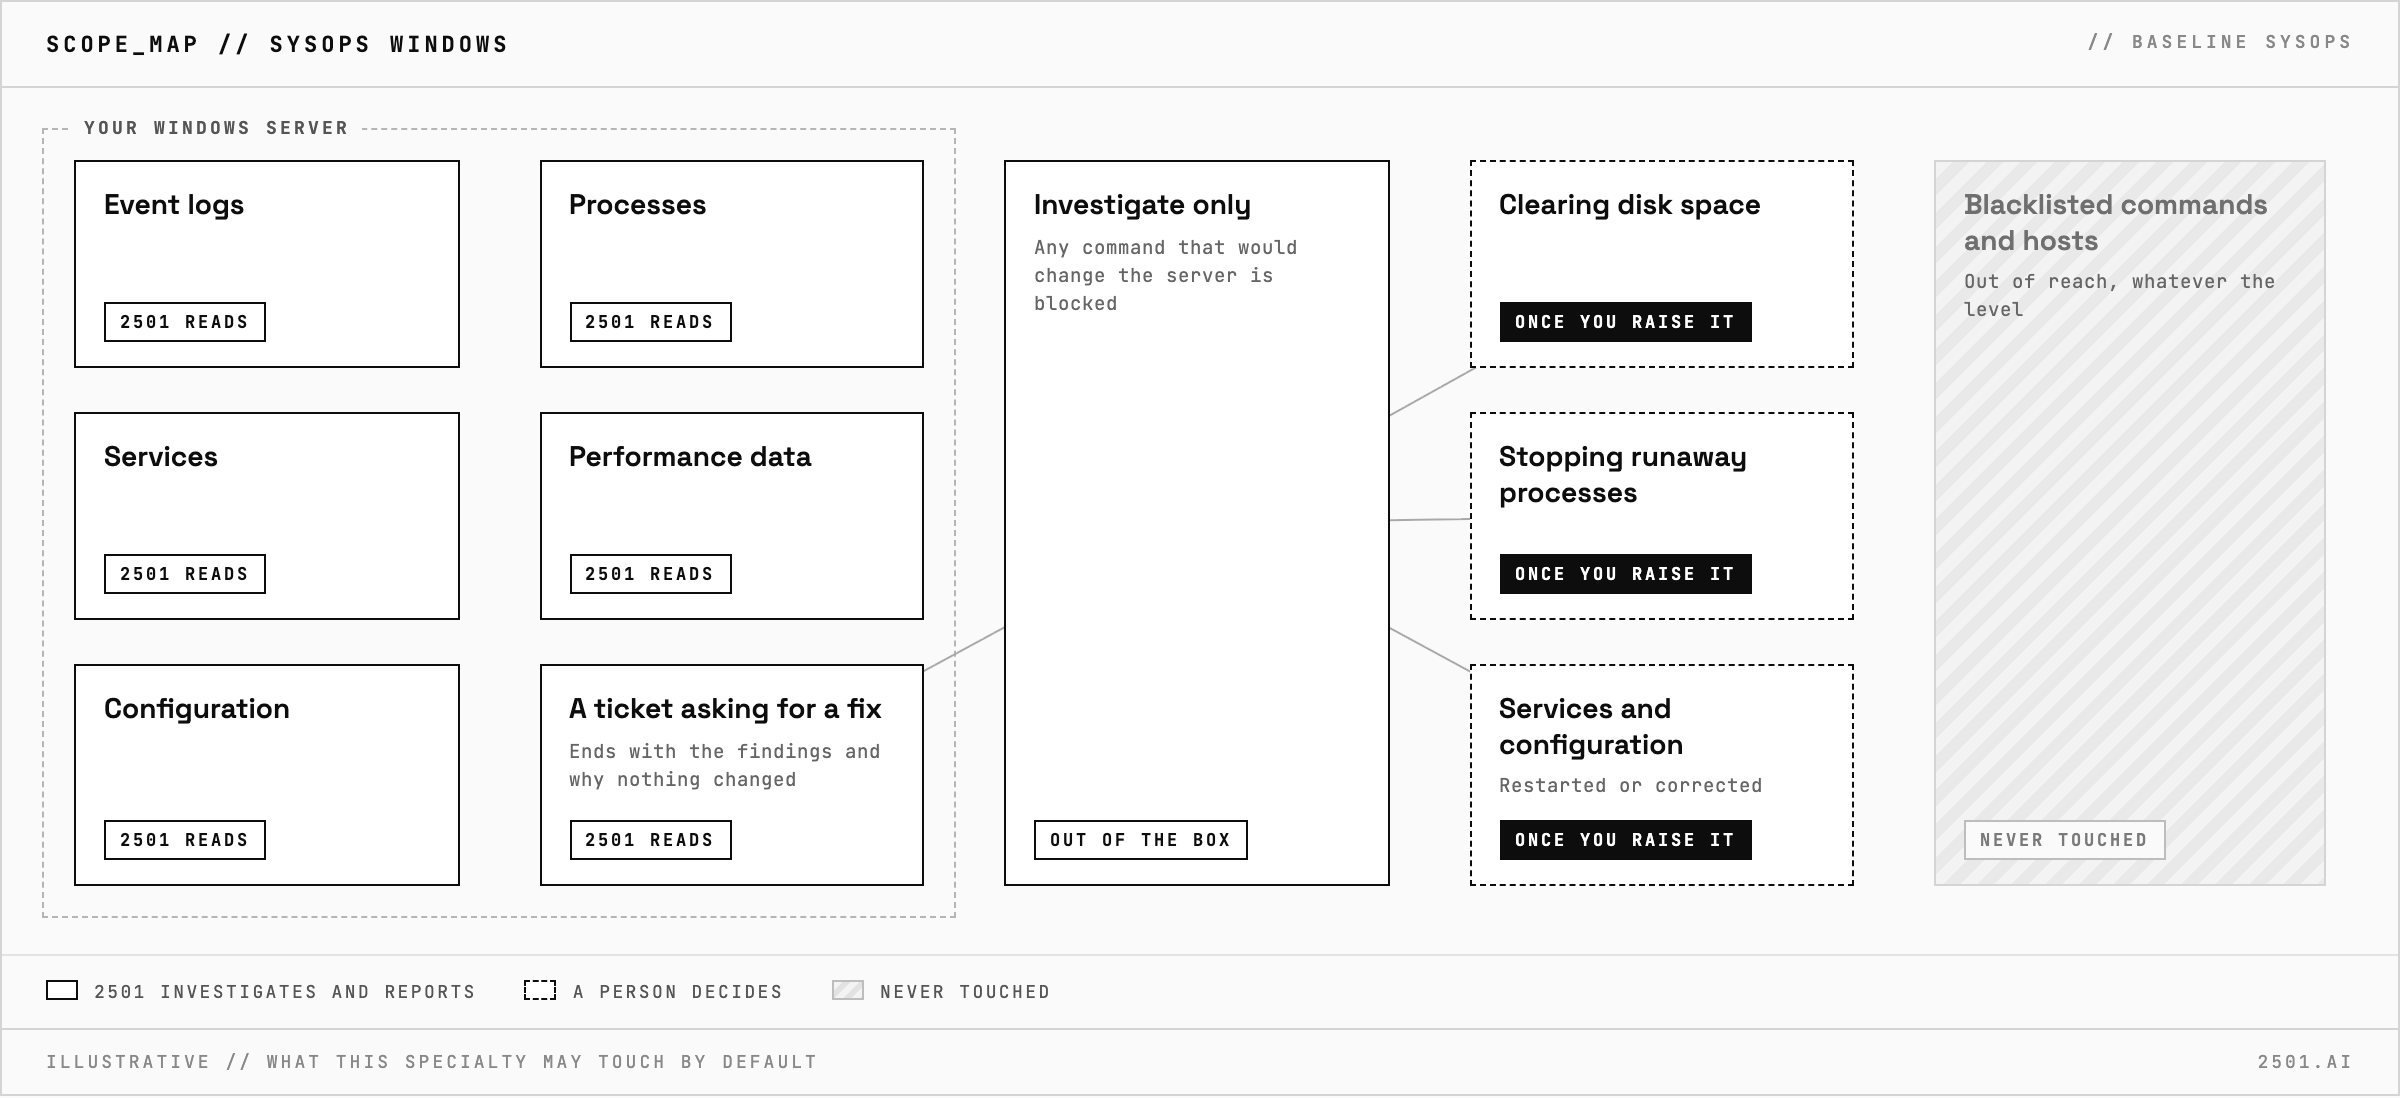2400x1098 pixels.
Task: Select the Configuration card title
Action: (197, 709)
